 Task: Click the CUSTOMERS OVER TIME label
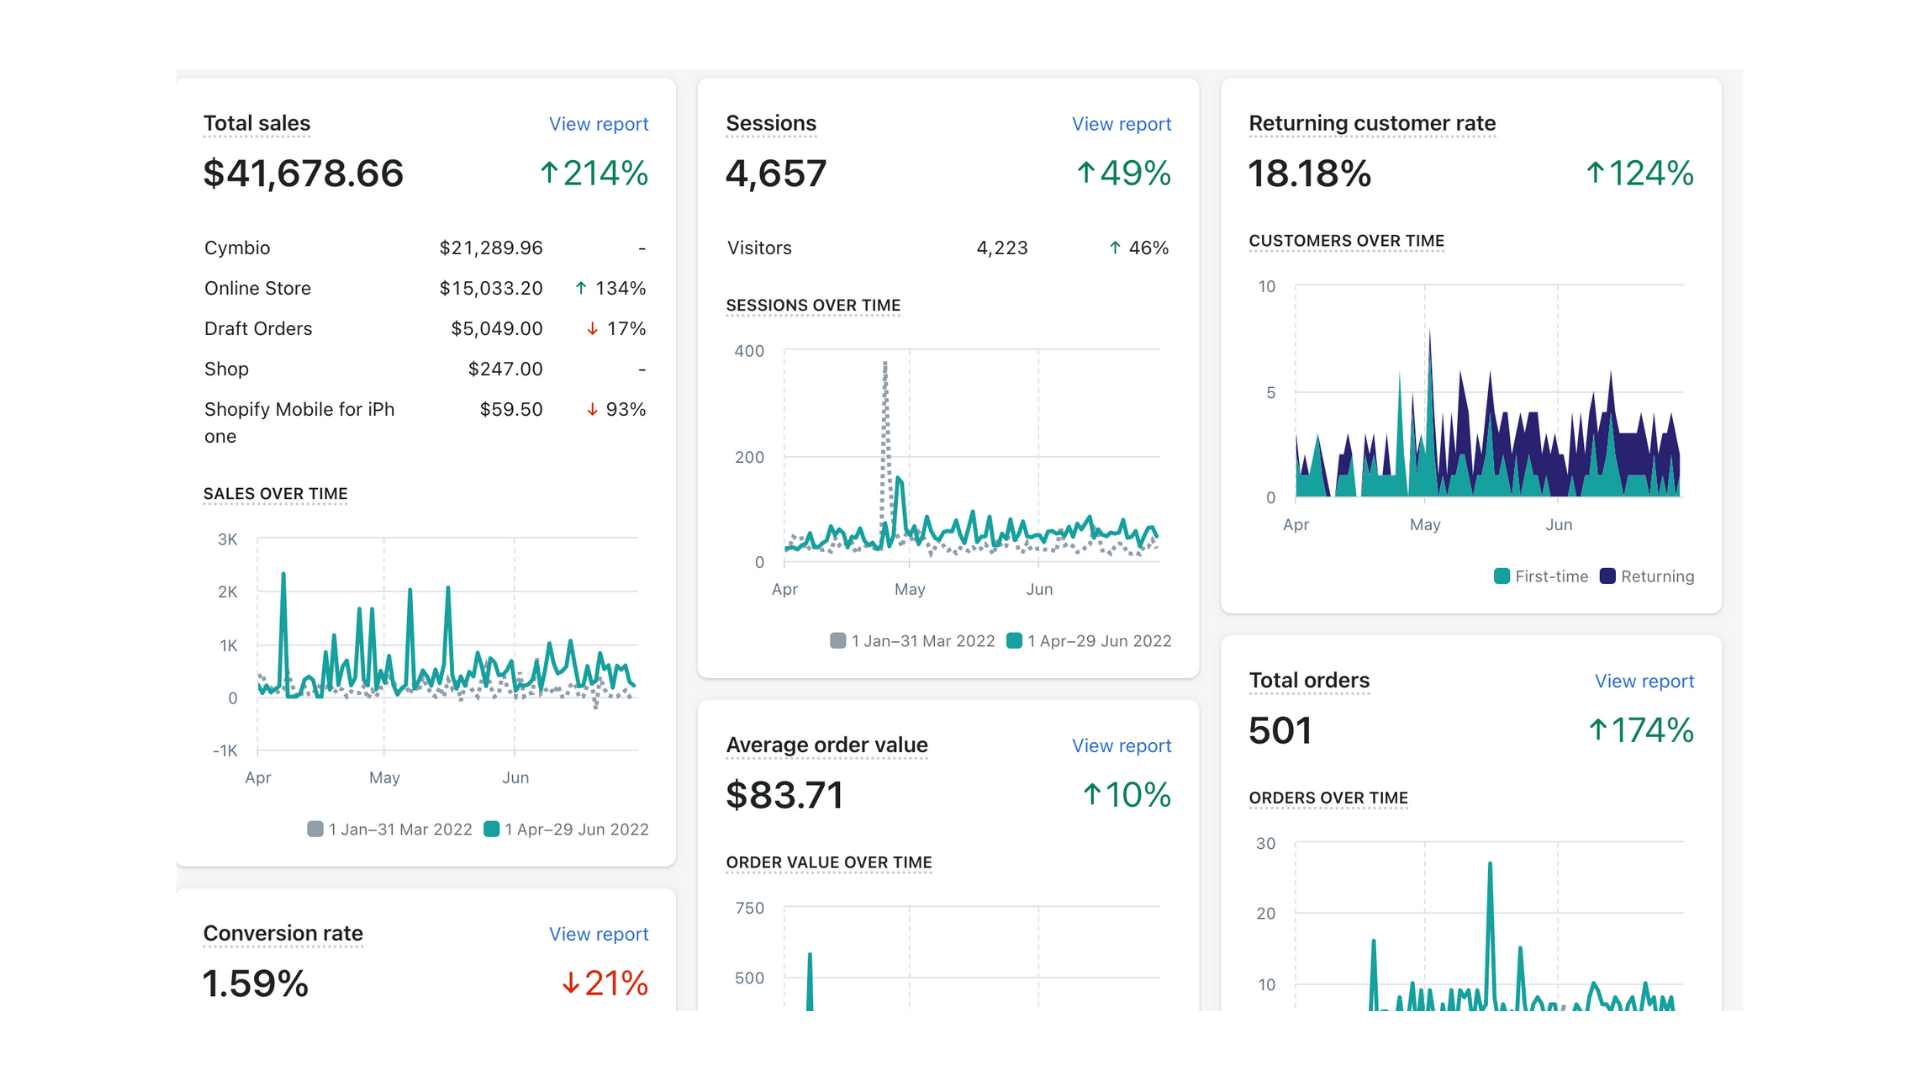coord(1346,241)
